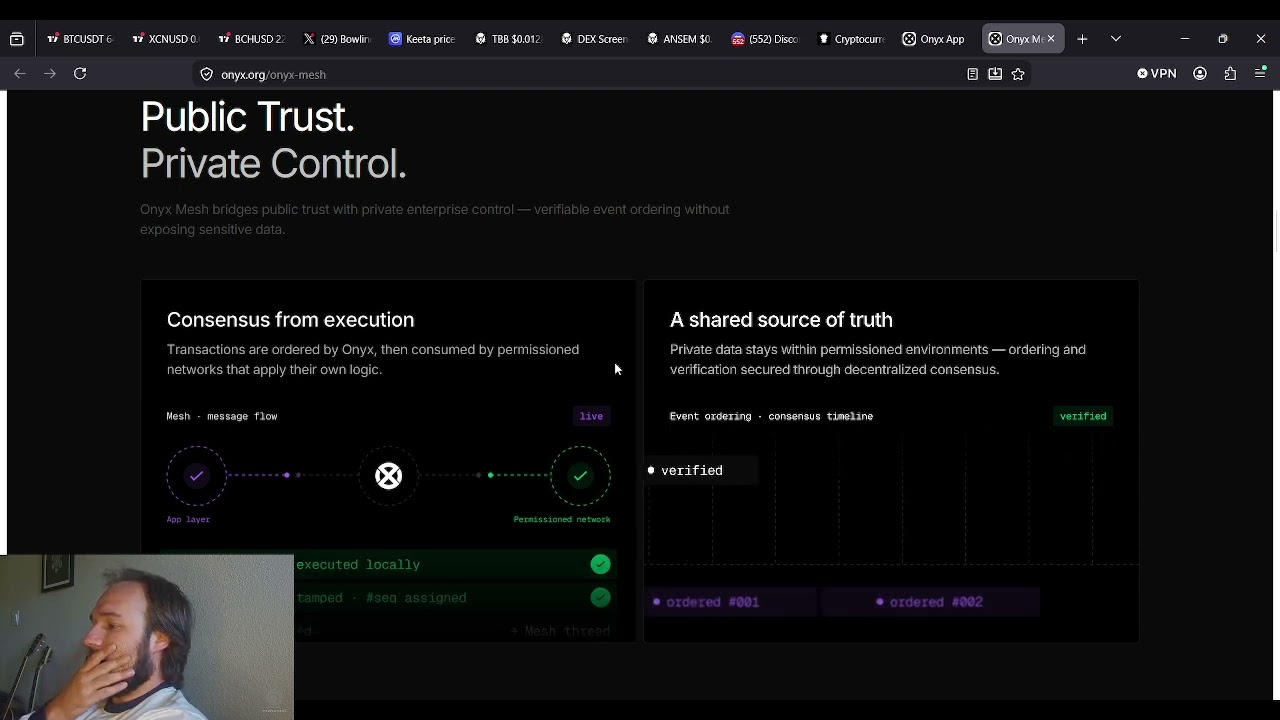Switch to the XCNUSD tab
Image resolution: width=1280 pixels, height=720 pixels.
click(167, 39)
